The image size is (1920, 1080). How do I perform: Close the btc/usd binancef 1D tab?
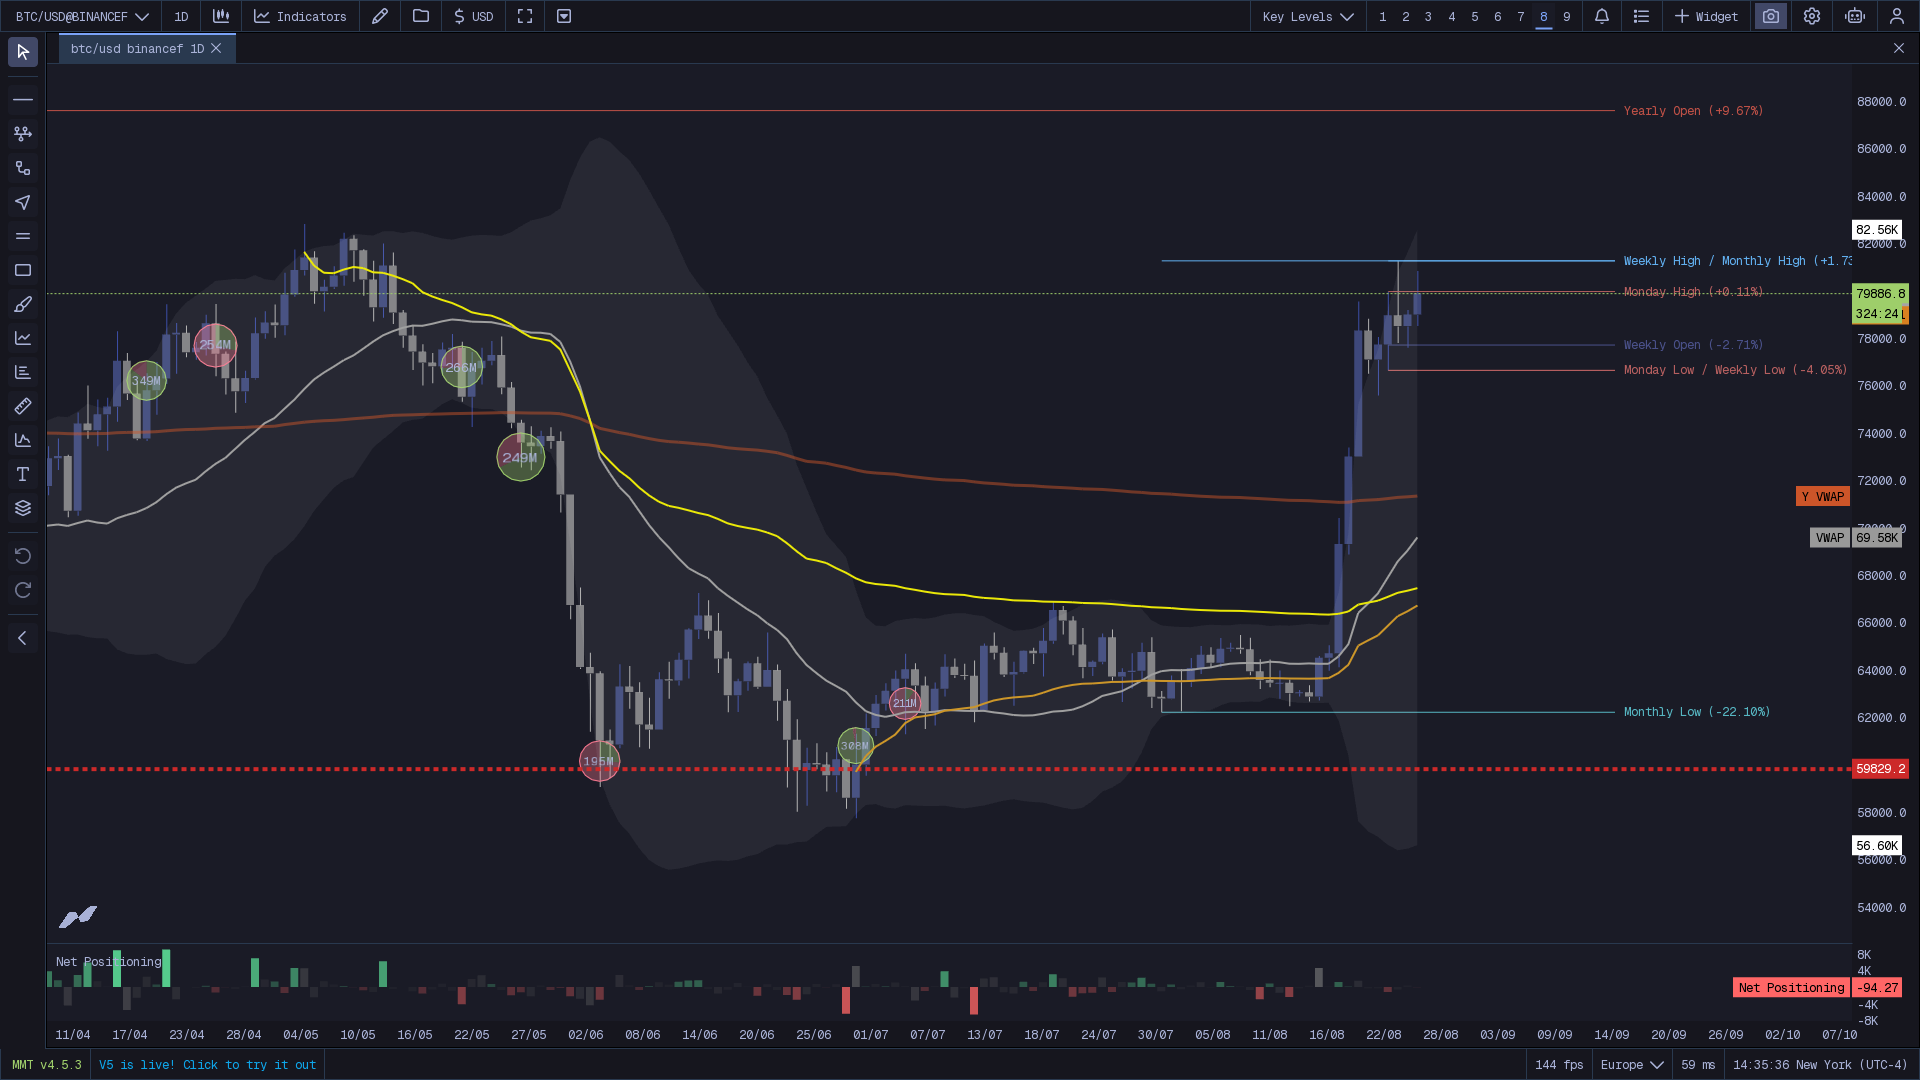click(x=216, y=48)
